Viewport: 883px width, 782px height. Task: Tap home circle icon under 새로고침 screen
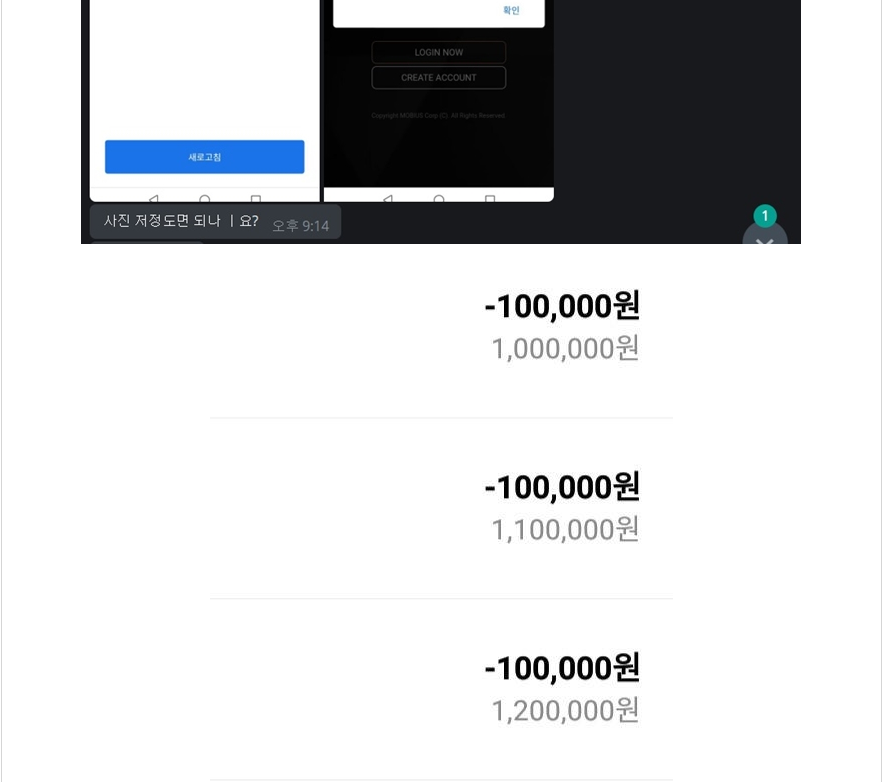(205, 198)
